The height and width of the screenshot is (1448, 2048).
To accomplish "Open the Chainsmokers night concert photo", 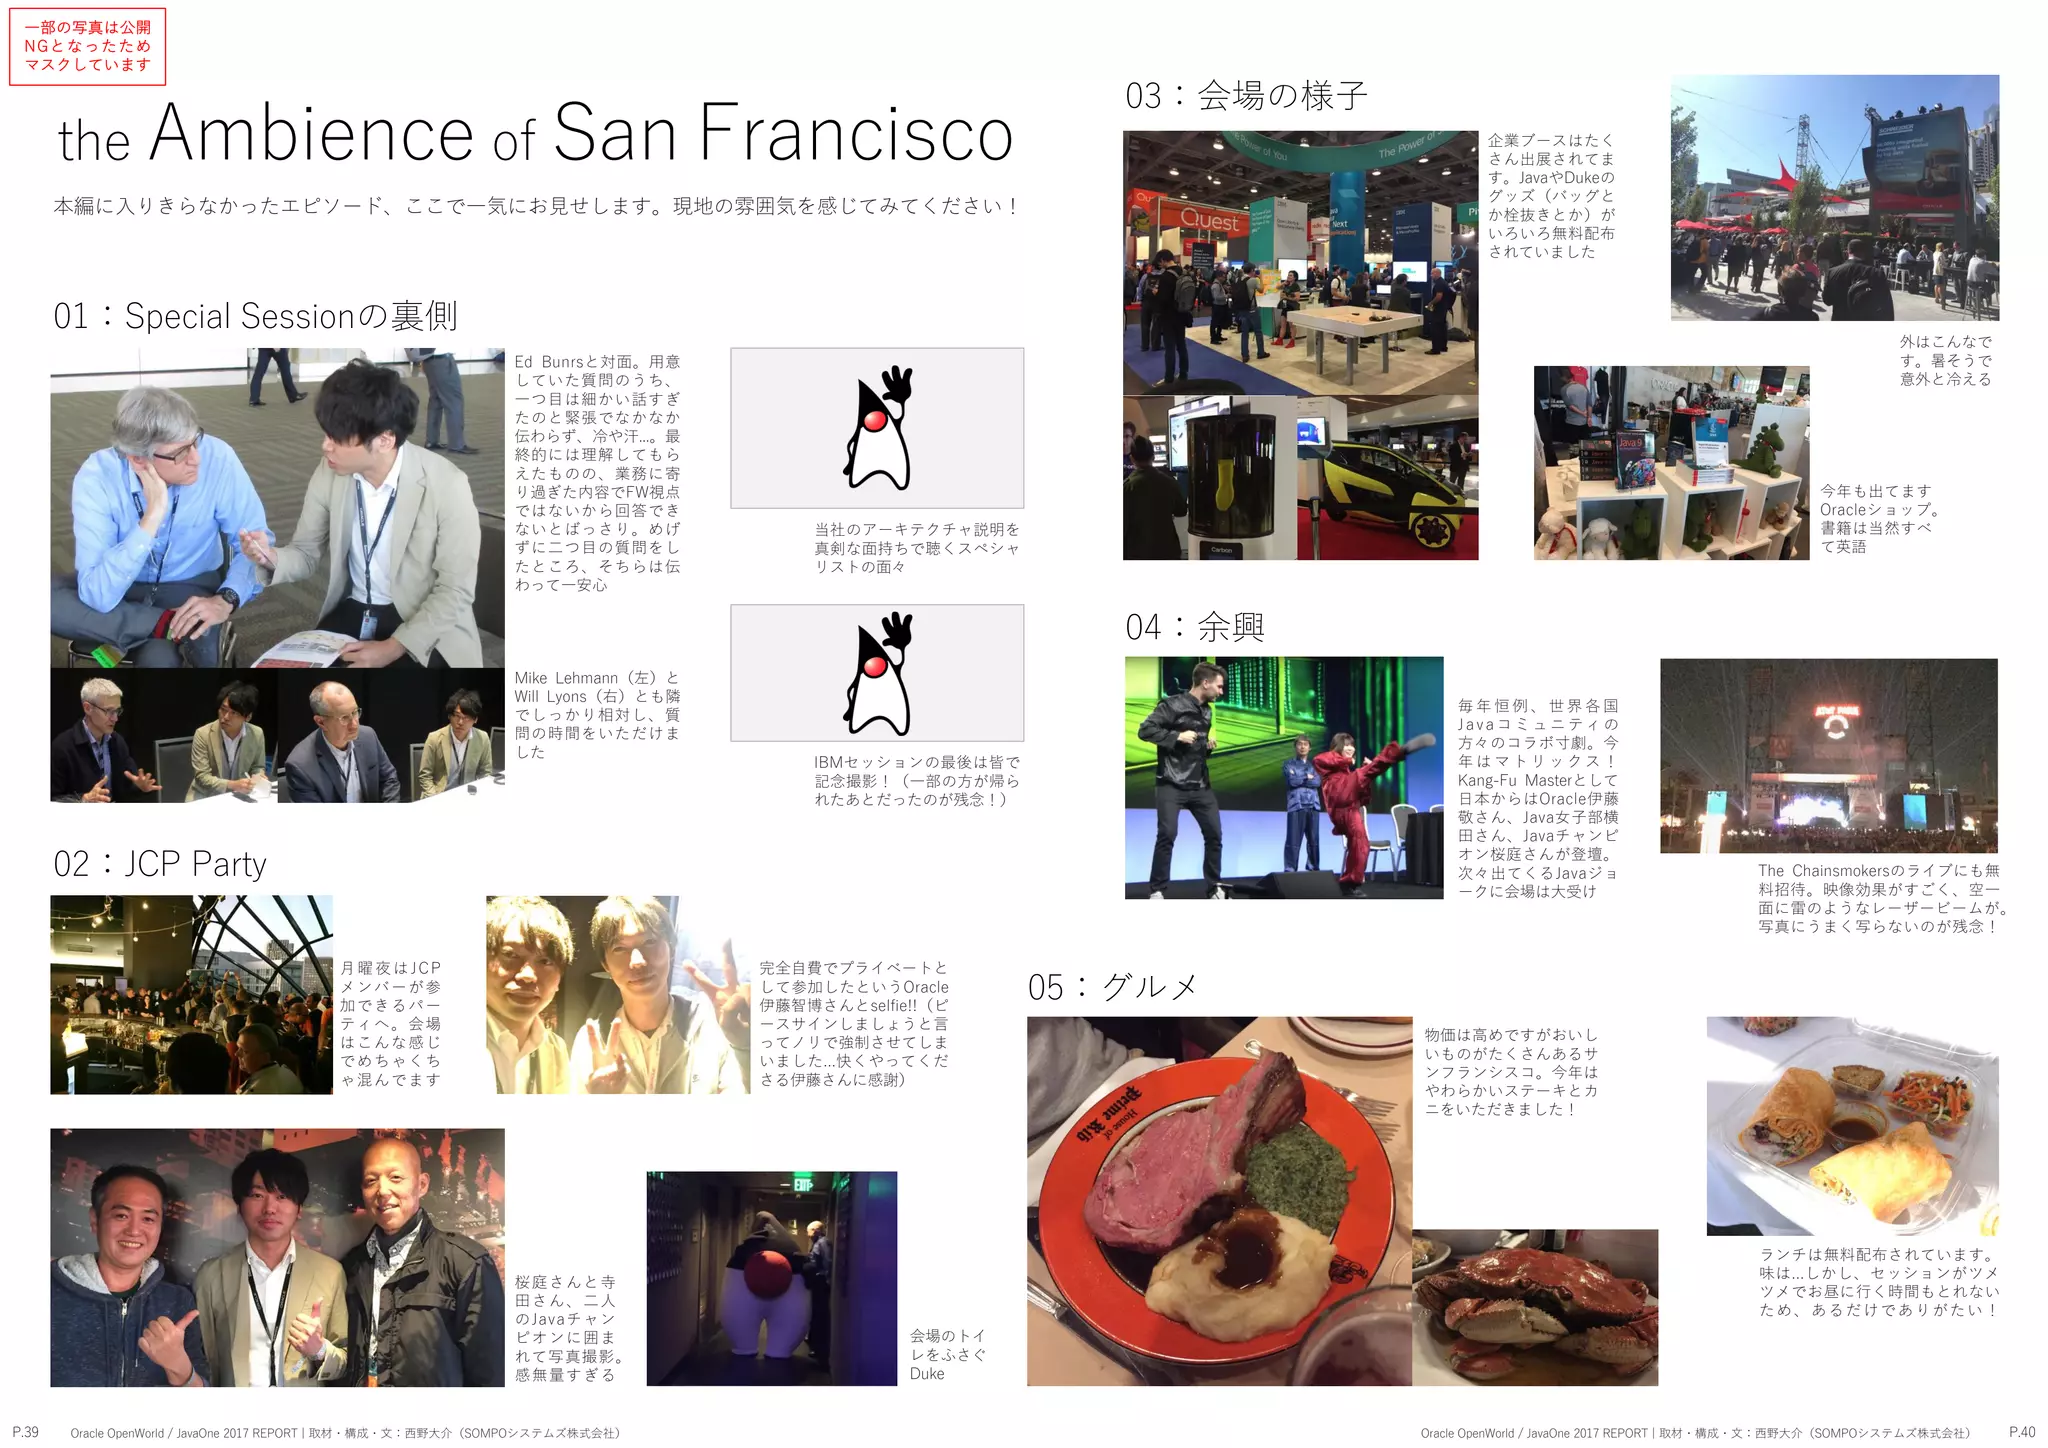I will (1829, 756).
